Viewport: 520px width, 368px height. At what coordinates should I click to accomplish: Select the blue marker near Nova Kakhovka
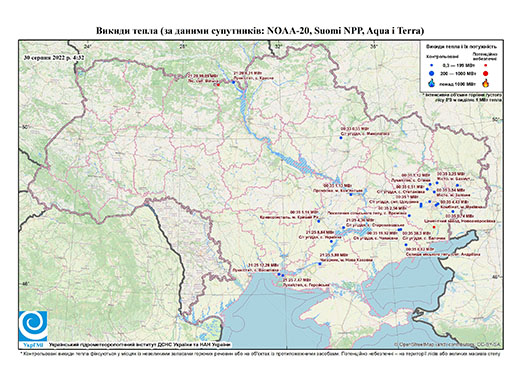coord(320,264)
